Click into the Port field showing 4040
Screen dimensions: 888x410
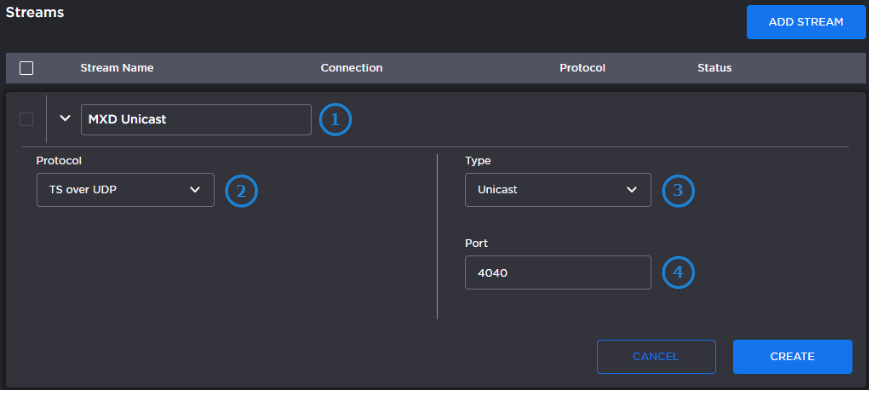click(x=557, y=272)
